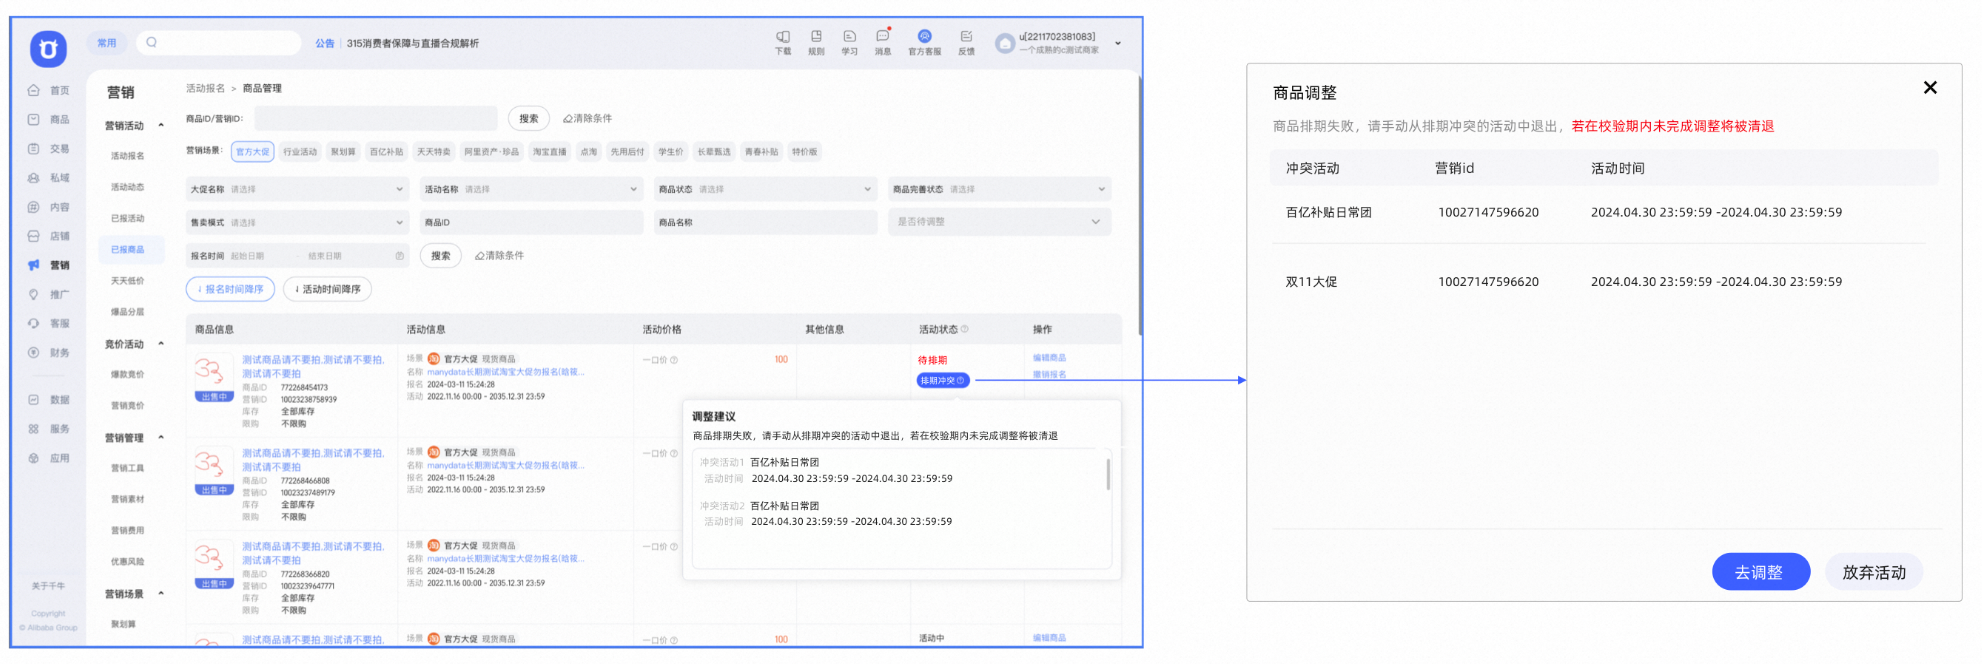The height and width of the screenshot is (664, 1982).
Task: Select 特价版 marketing scene chip
Action: 804,152
